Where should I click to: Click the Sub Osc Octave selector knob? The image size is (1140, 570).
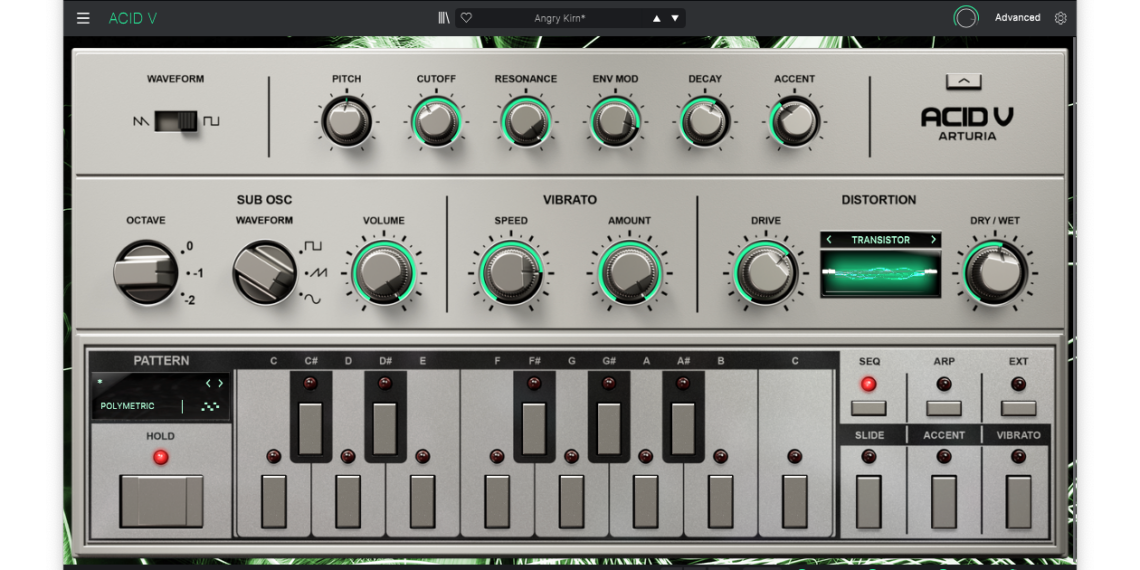point(146,273)
